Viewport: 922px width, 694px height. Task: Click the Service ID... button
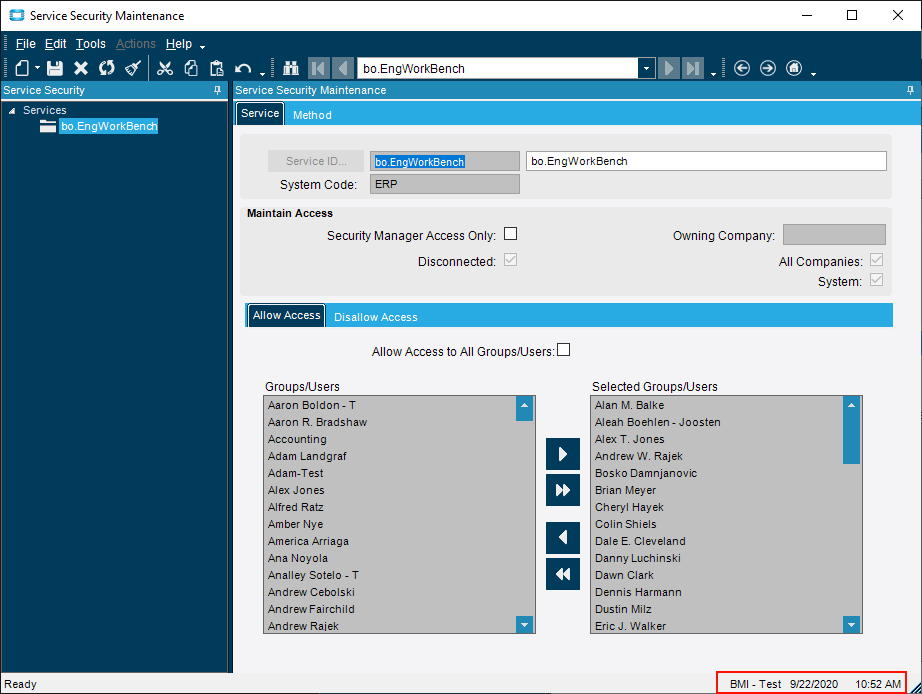pos(316,161)
